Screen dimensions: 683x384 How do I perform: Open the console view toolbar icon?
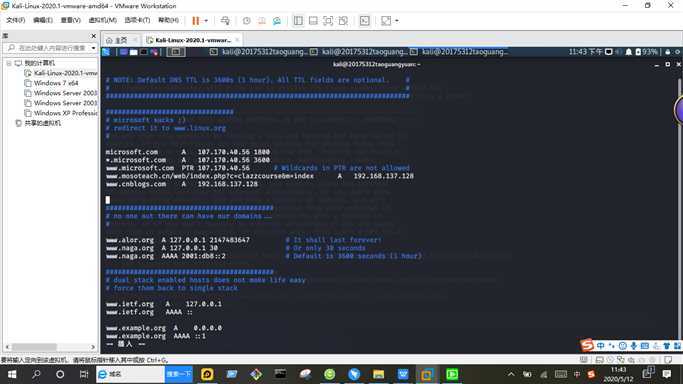365,20
